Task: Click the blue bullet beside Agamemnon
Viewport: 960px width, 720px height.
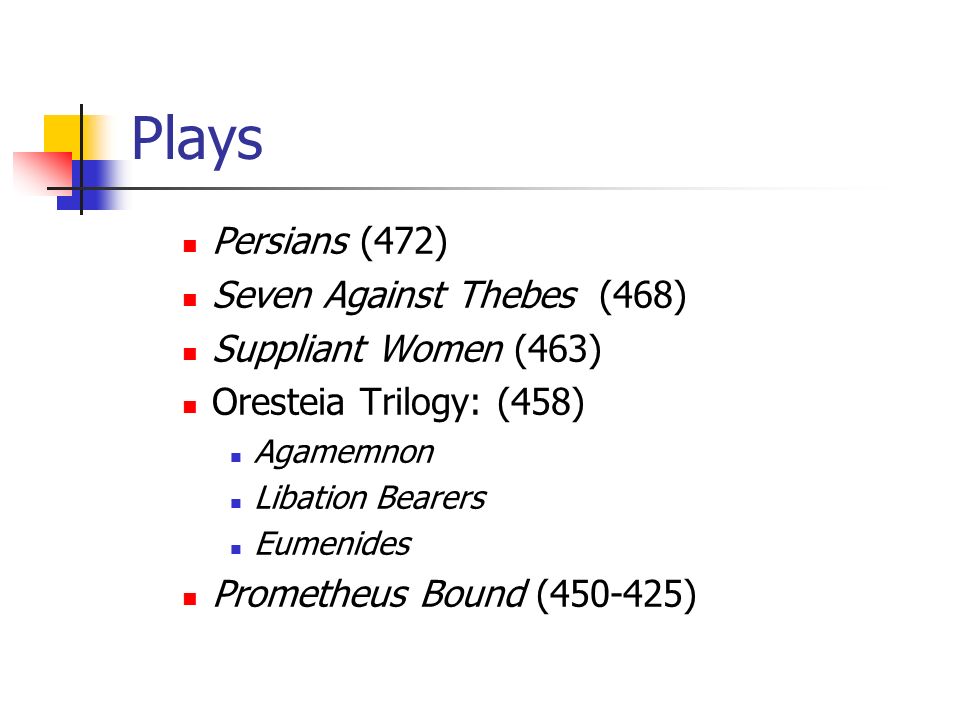Action: [236, 457]
